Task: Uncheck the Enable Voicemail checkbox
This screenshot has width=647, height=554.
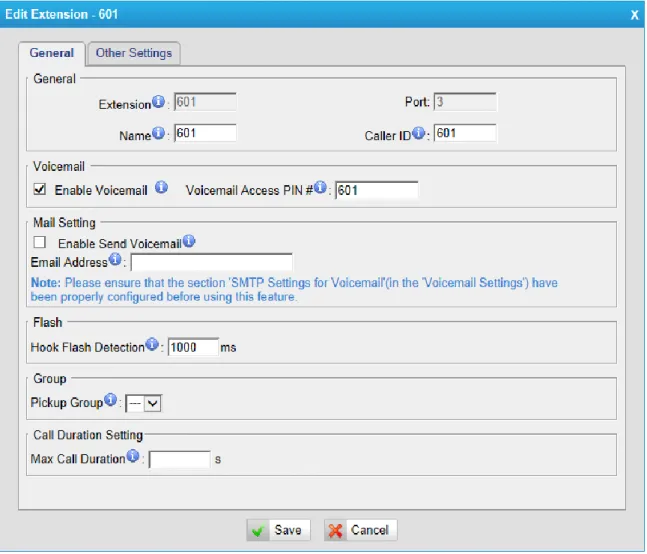Action: click(x=40, y=189)
